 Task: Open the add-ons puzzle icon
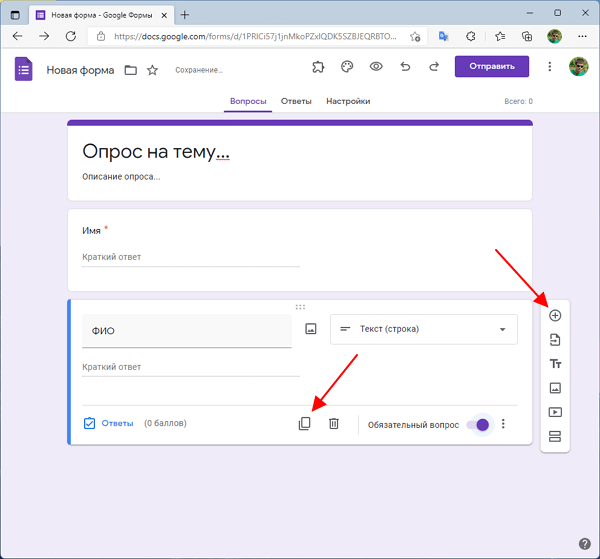point(318,67)
